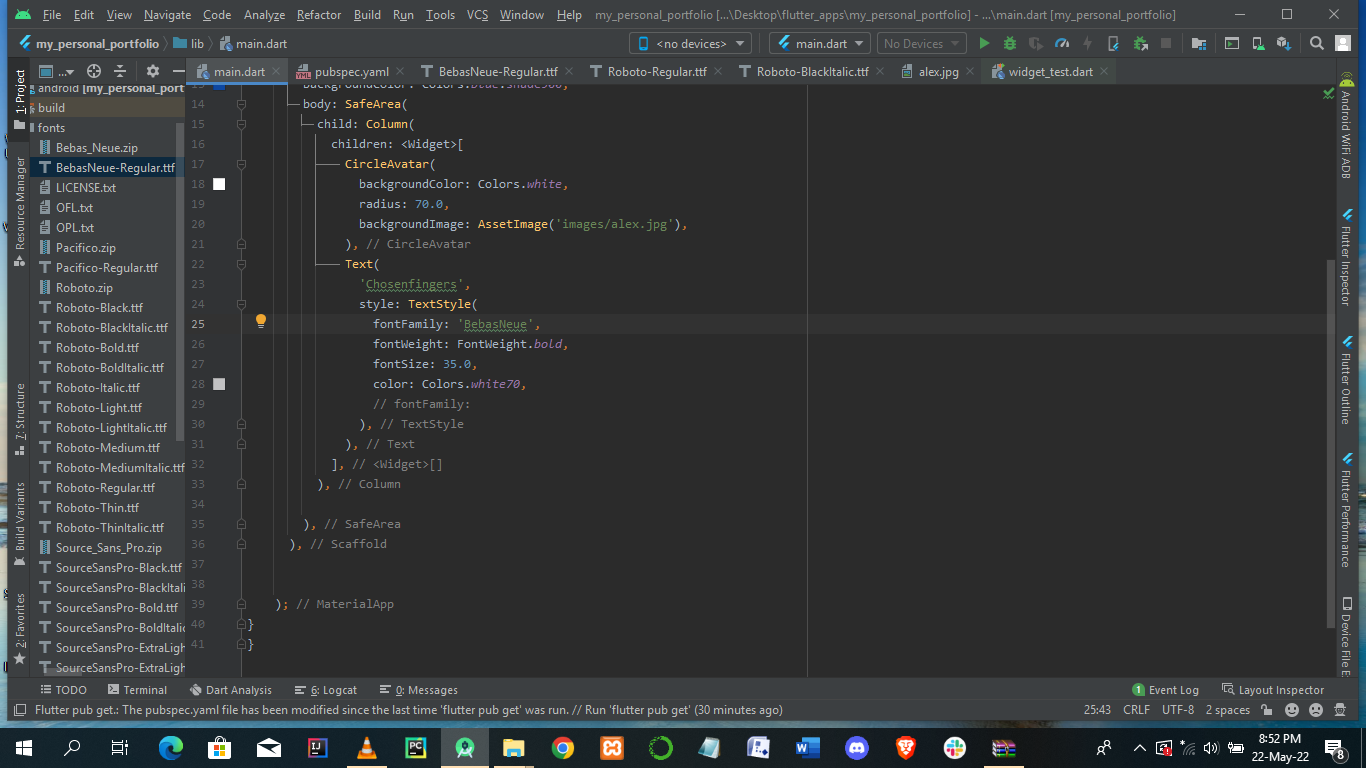
Task: Open the PyCharm icon in taskbar
Action: click(x=416, y=747)
